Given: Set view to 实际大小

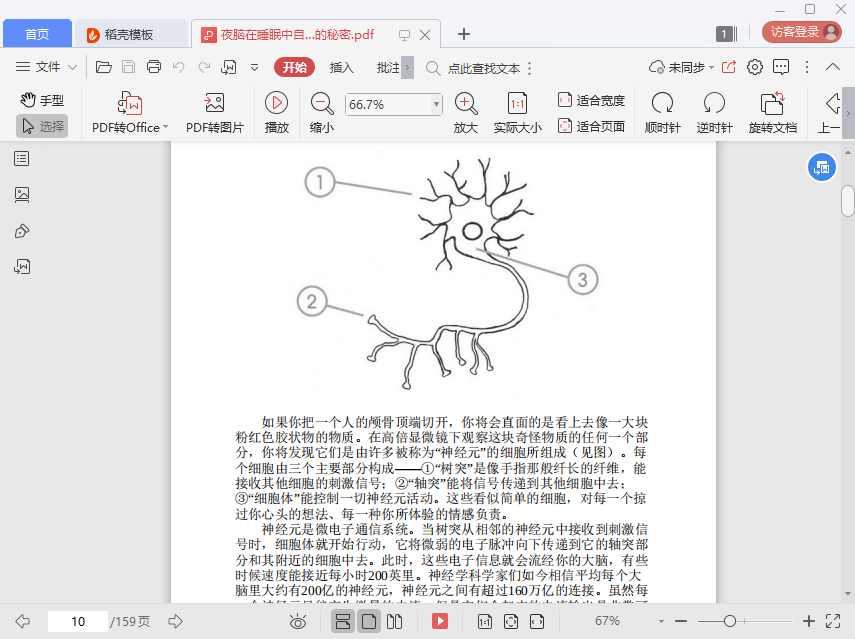Looking at the screenshot, I should tap(517, 113).
